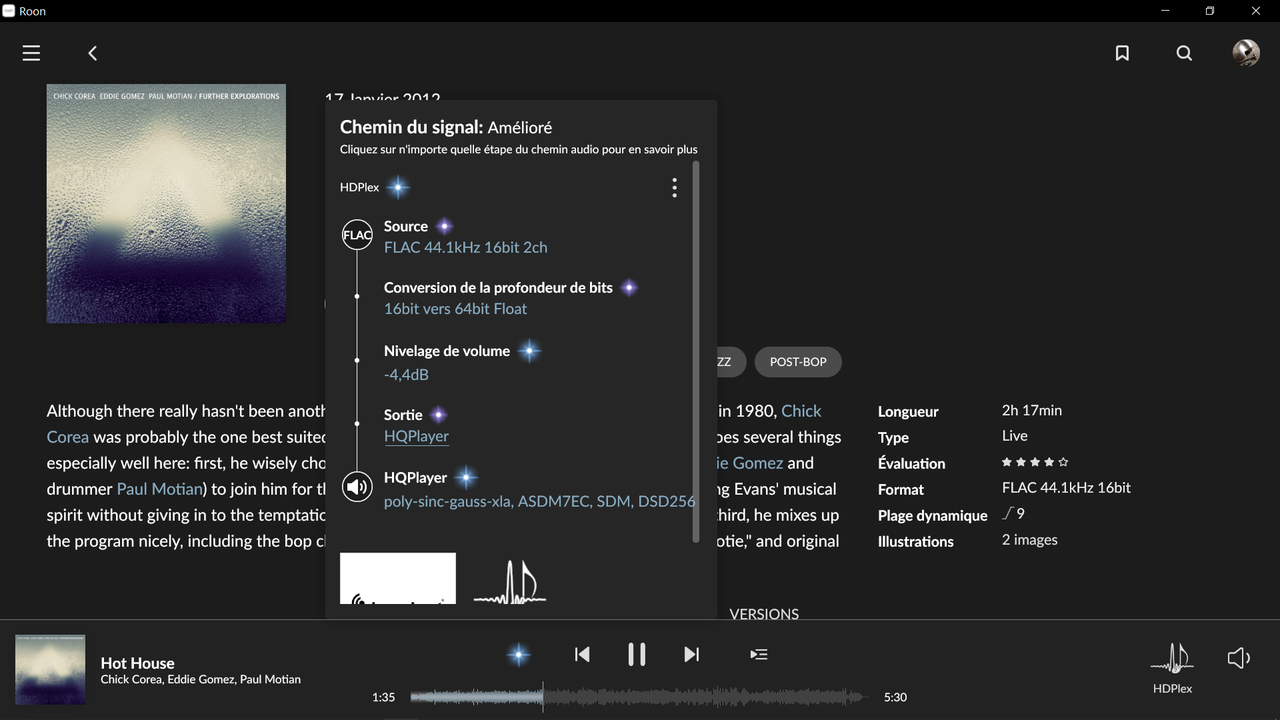Screen dimensions: 1280x720
Task: Click the Hot House track title
Action: coord(138,663)
